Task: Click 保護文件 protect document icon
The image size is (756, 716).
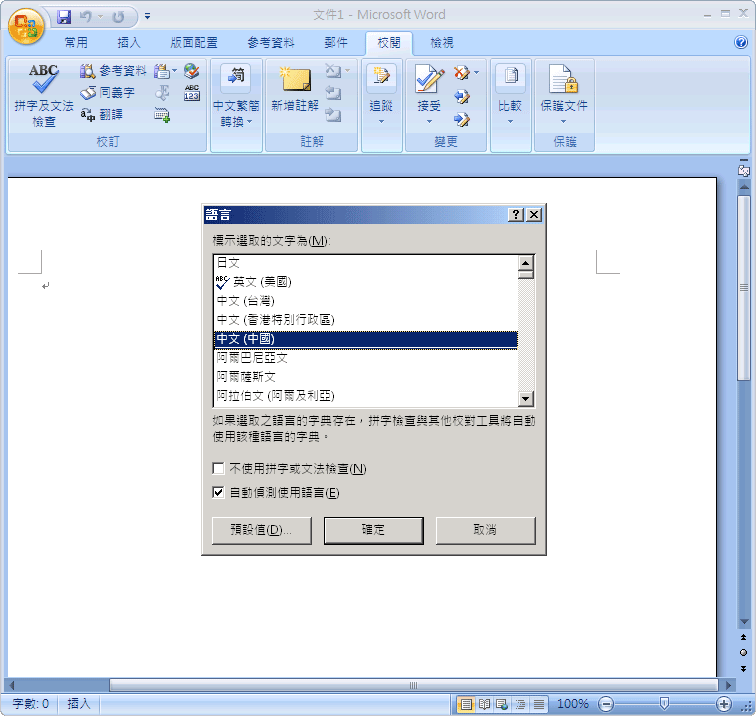Action: click(x=563, y=78)
